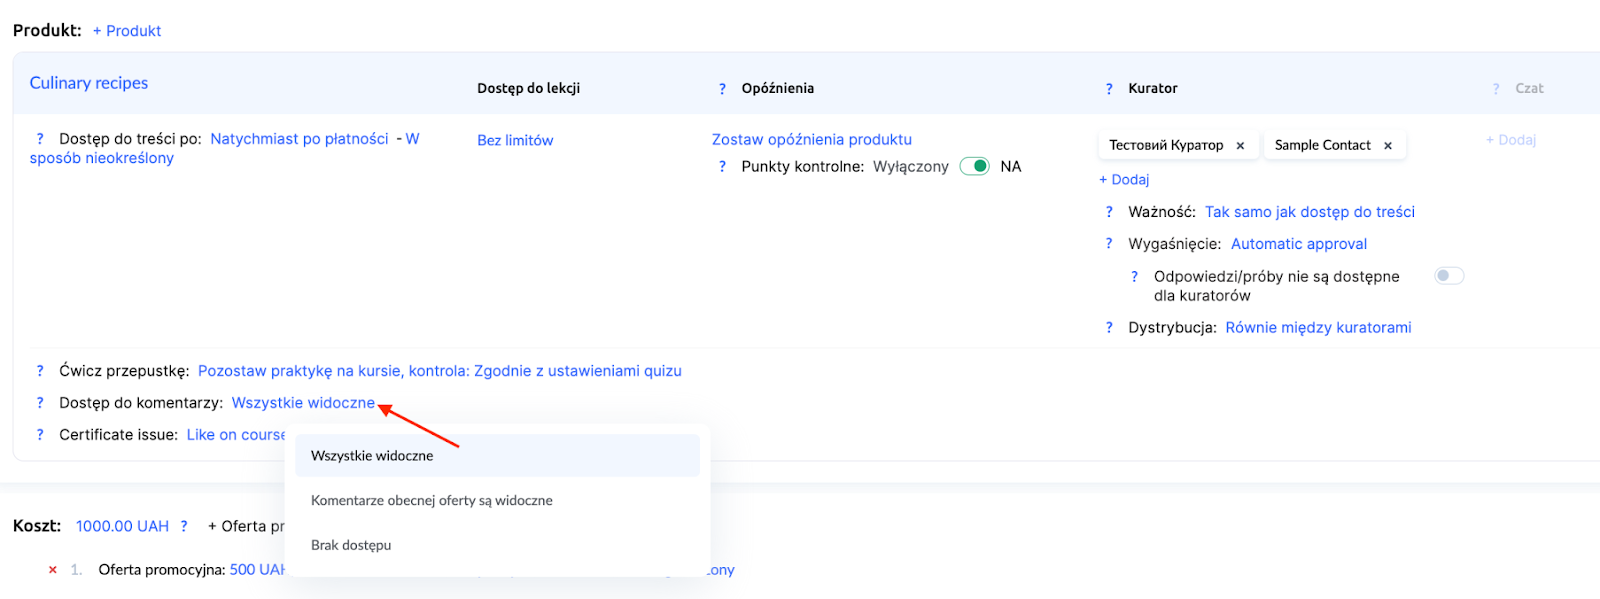Open the Culinary recipes product link
1600x599 pixels.
coord(89,83)
